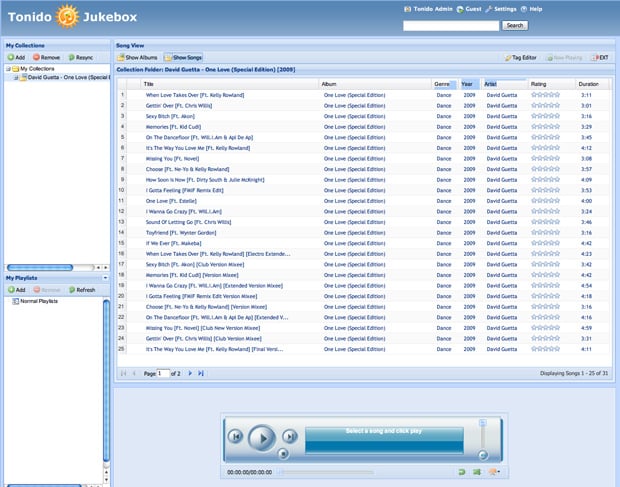620x487 pixels.
Task: Expand the David Guetta collection node
Action: (16, 77)
